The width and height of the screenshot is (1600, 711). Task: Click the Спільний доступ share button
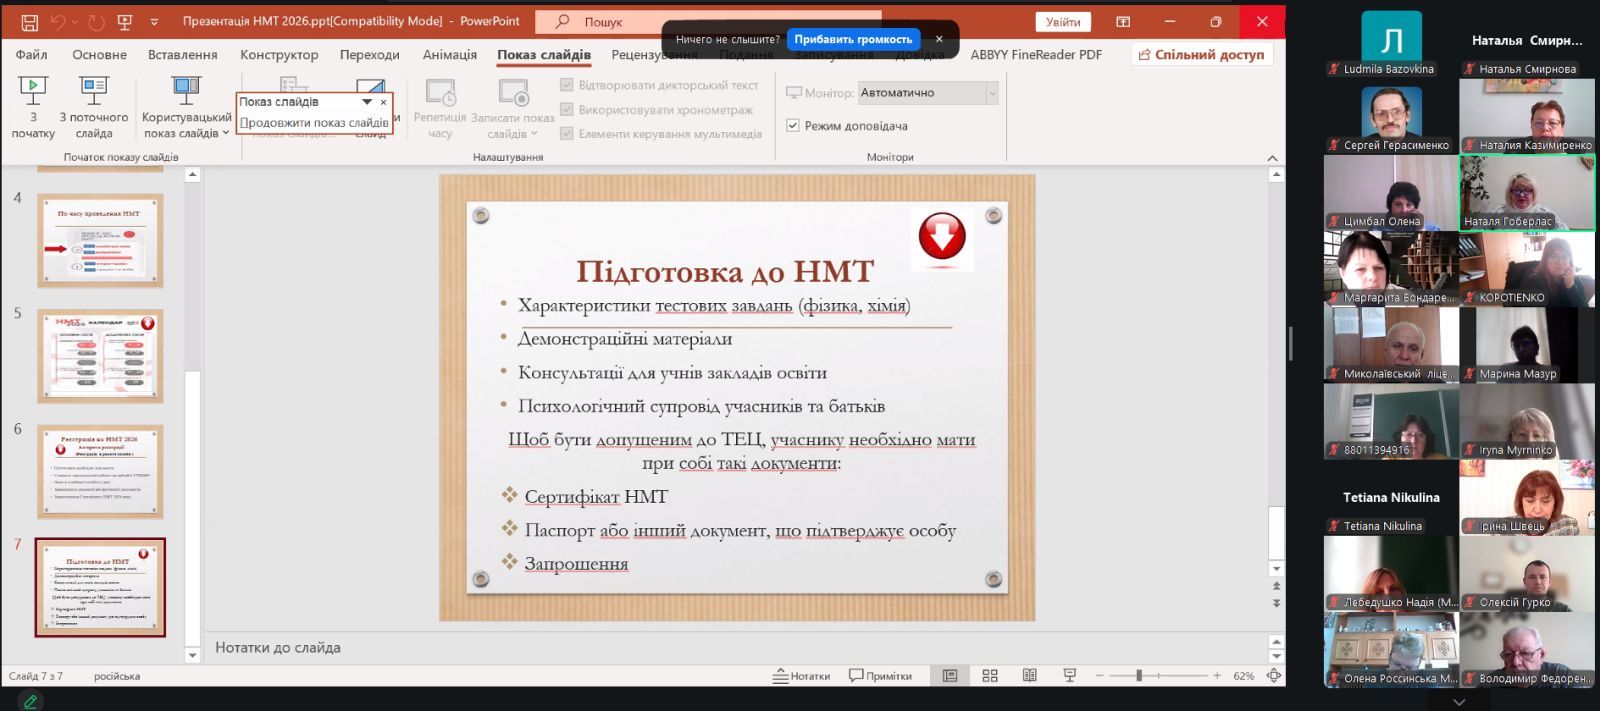[1201, 54]
